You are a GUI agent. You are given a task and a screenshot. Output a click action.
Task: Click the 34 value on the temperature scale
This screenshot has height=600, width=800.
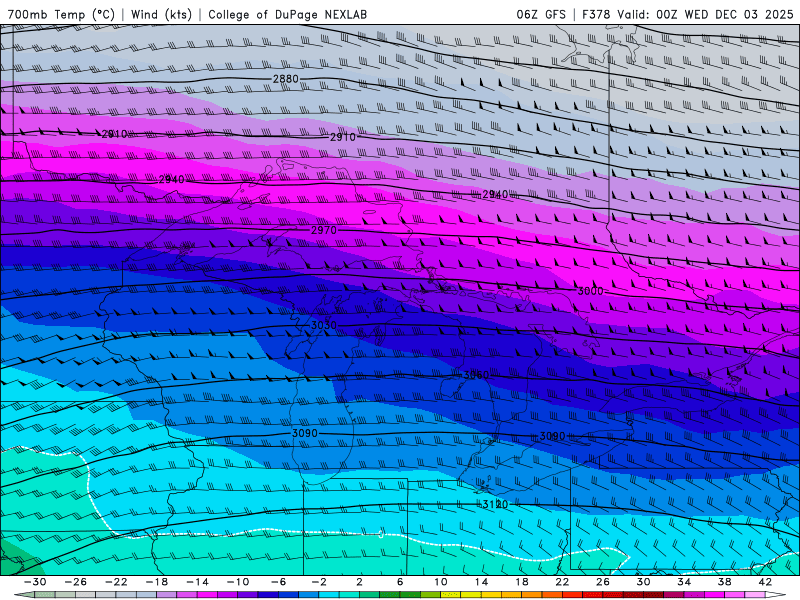[x=684, y=582]
